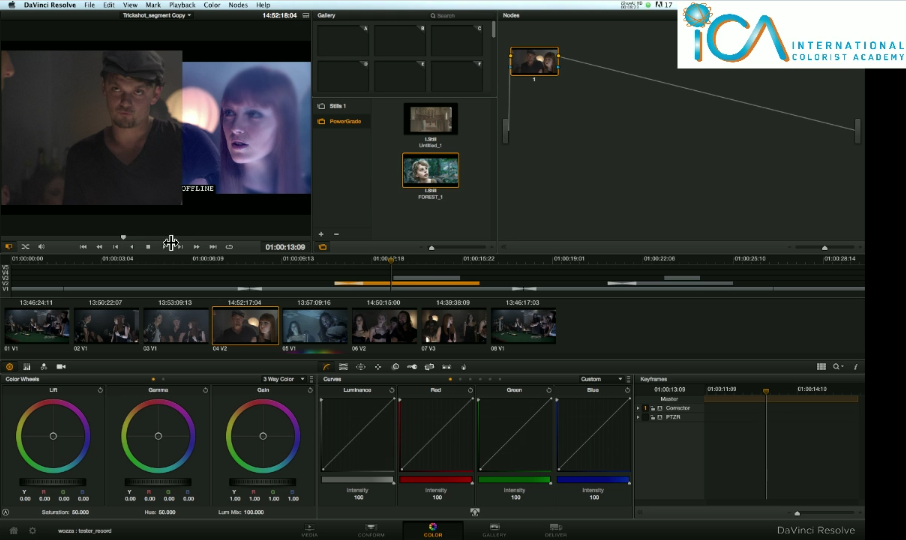Image resolution: width=906 pixels, height=540 pixels.
Task: Open Curves panel options menu
Action: click(629, 379)
